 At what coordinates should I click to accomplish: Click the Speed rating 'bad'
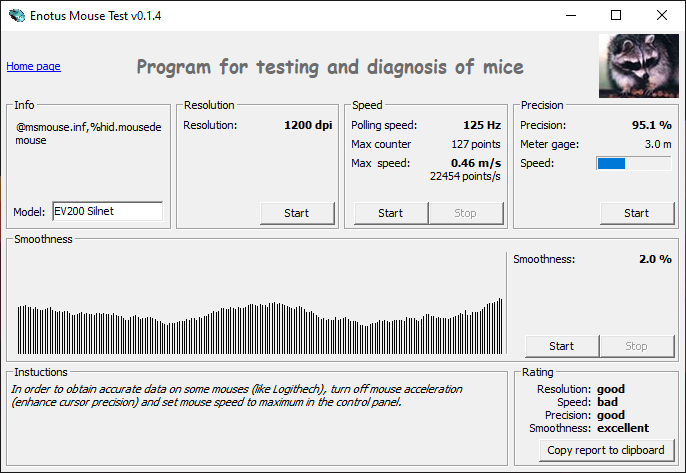click(x=608, y=402)
